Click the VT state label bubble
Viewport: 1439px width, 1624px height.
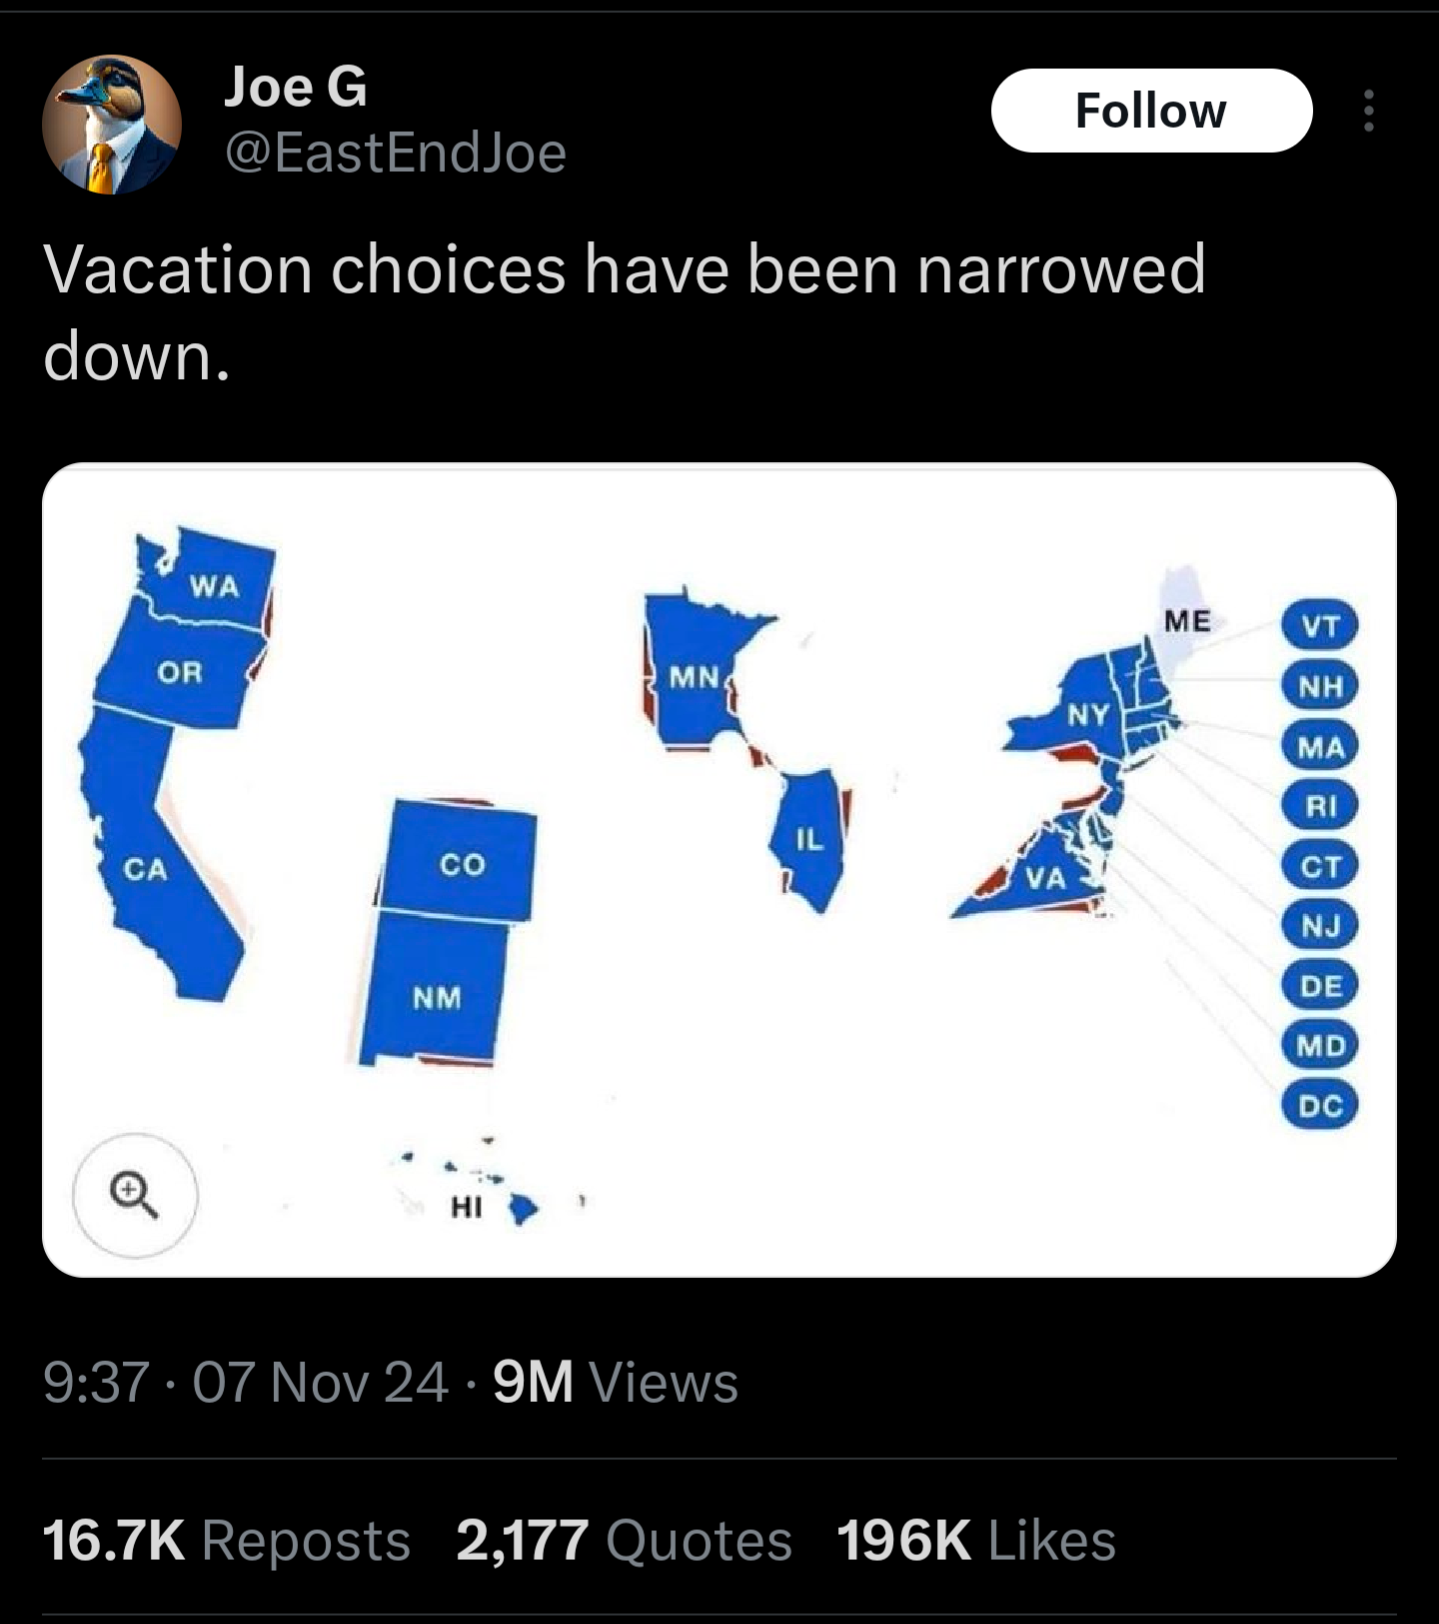1320,626
